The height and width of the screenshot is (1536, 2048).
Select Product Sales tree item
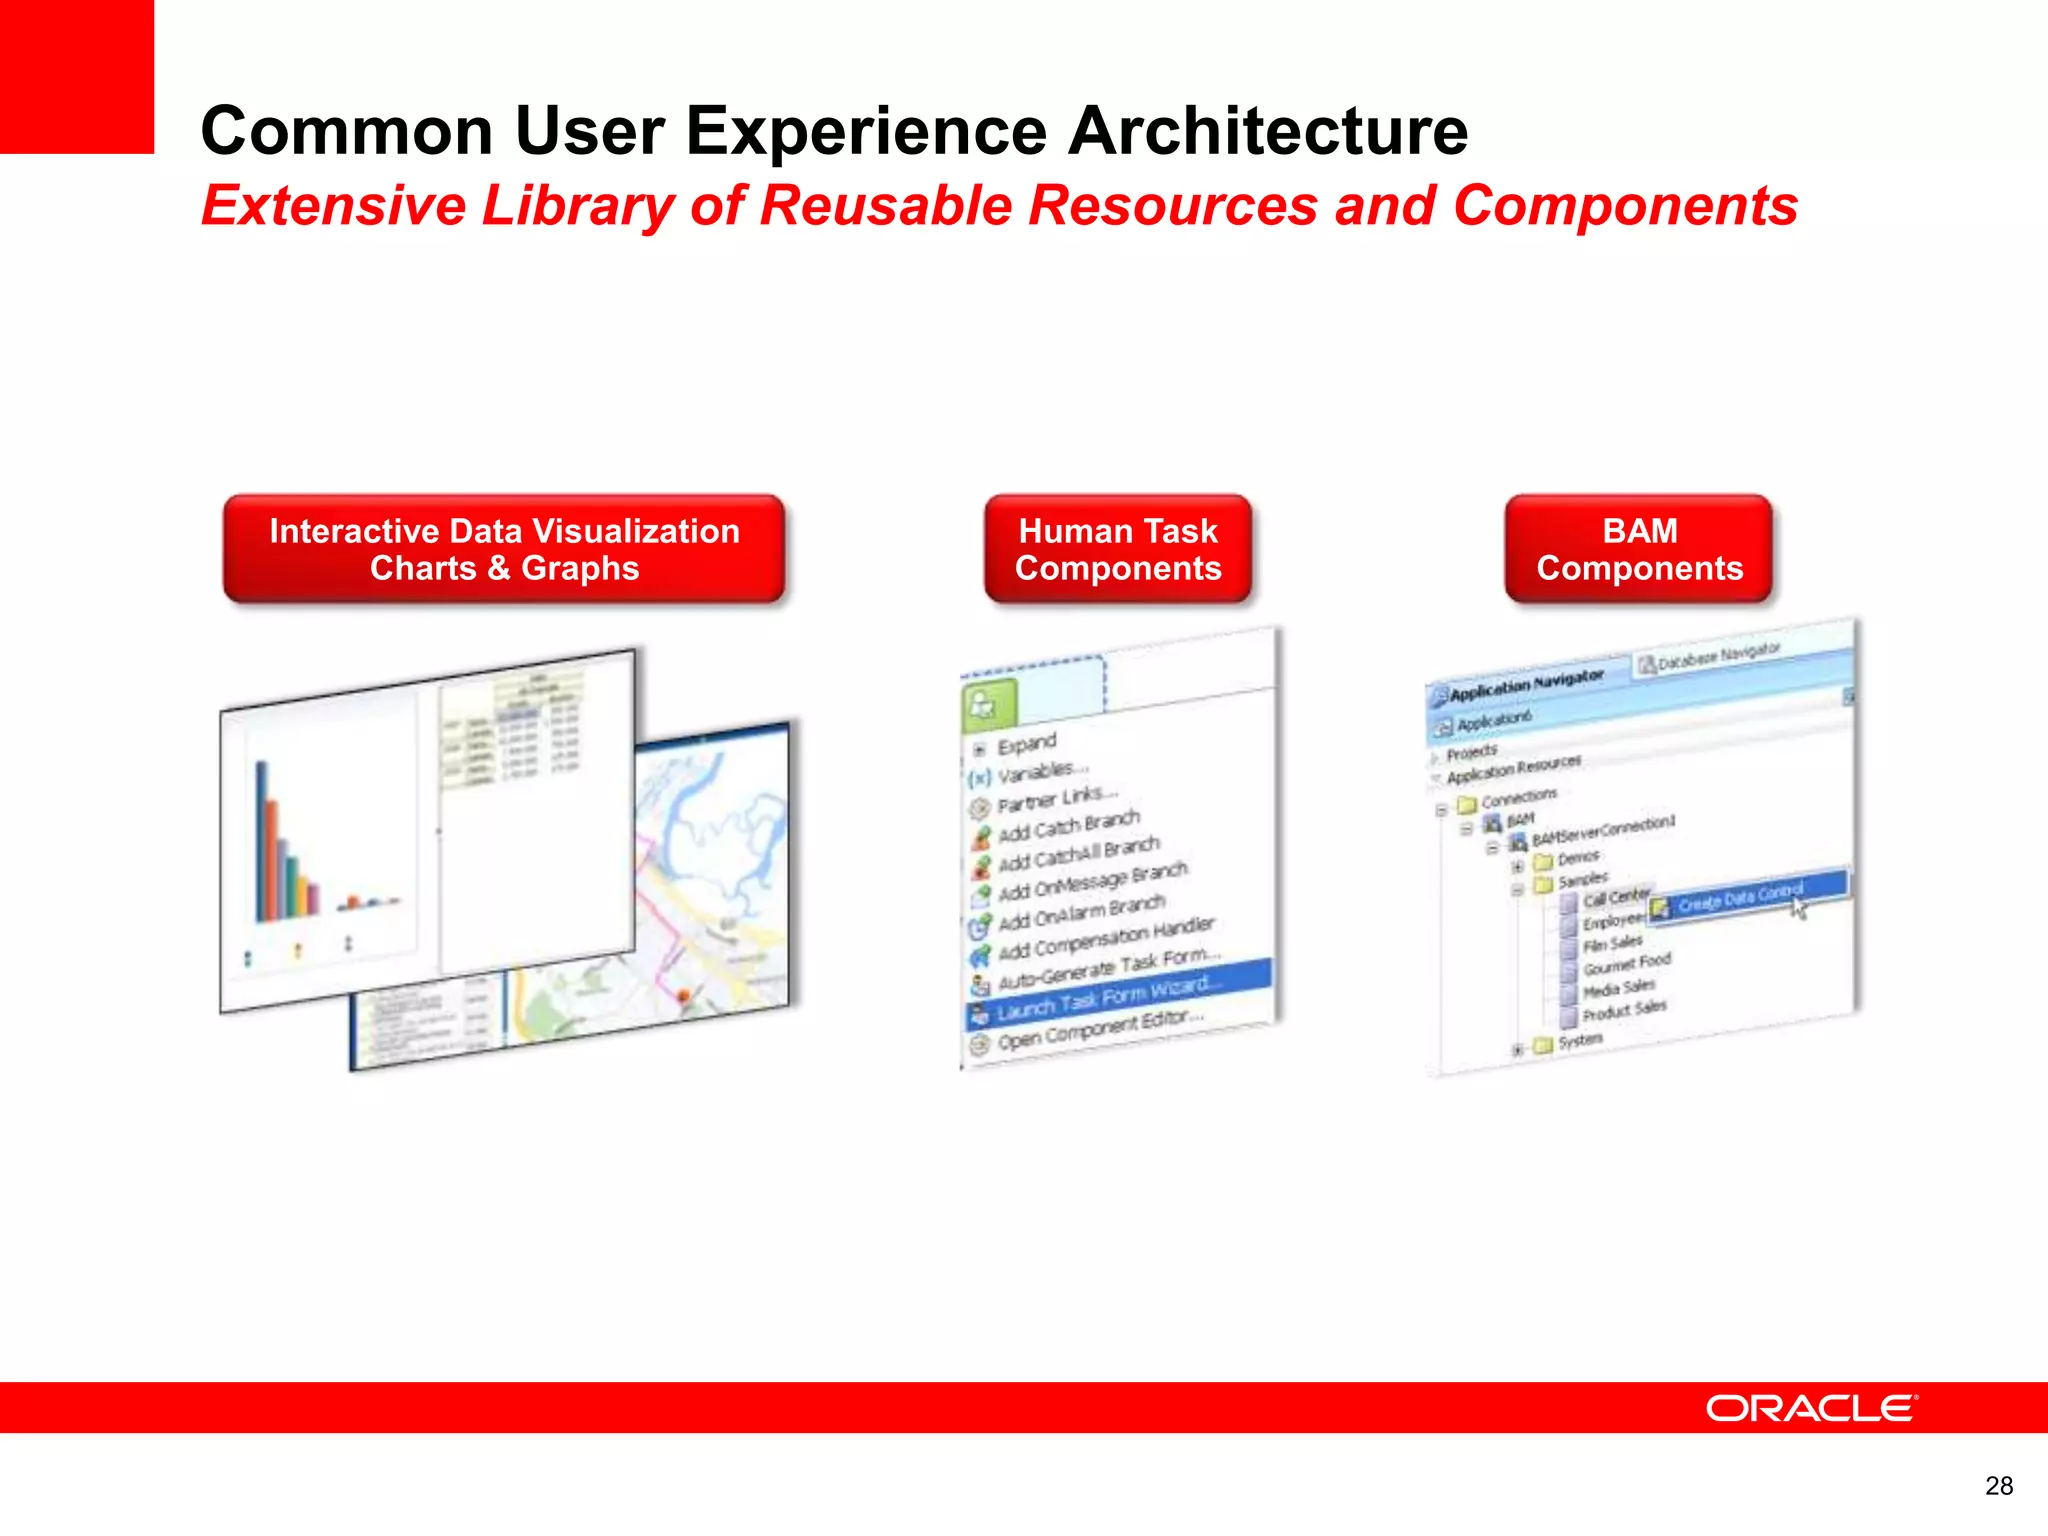pos(1624,1010)
